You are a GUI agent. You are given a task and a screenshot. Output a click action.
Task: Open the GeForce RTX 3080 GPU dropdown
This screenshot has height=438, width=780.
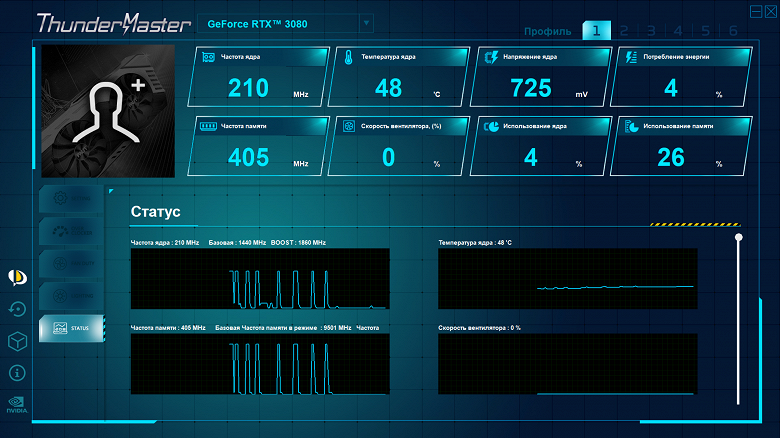click(285, 23)
